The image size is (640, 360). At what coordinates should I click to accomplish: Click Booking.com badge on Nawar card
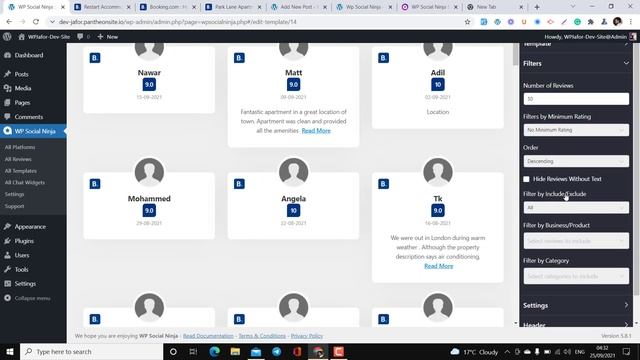click(95, 58)
